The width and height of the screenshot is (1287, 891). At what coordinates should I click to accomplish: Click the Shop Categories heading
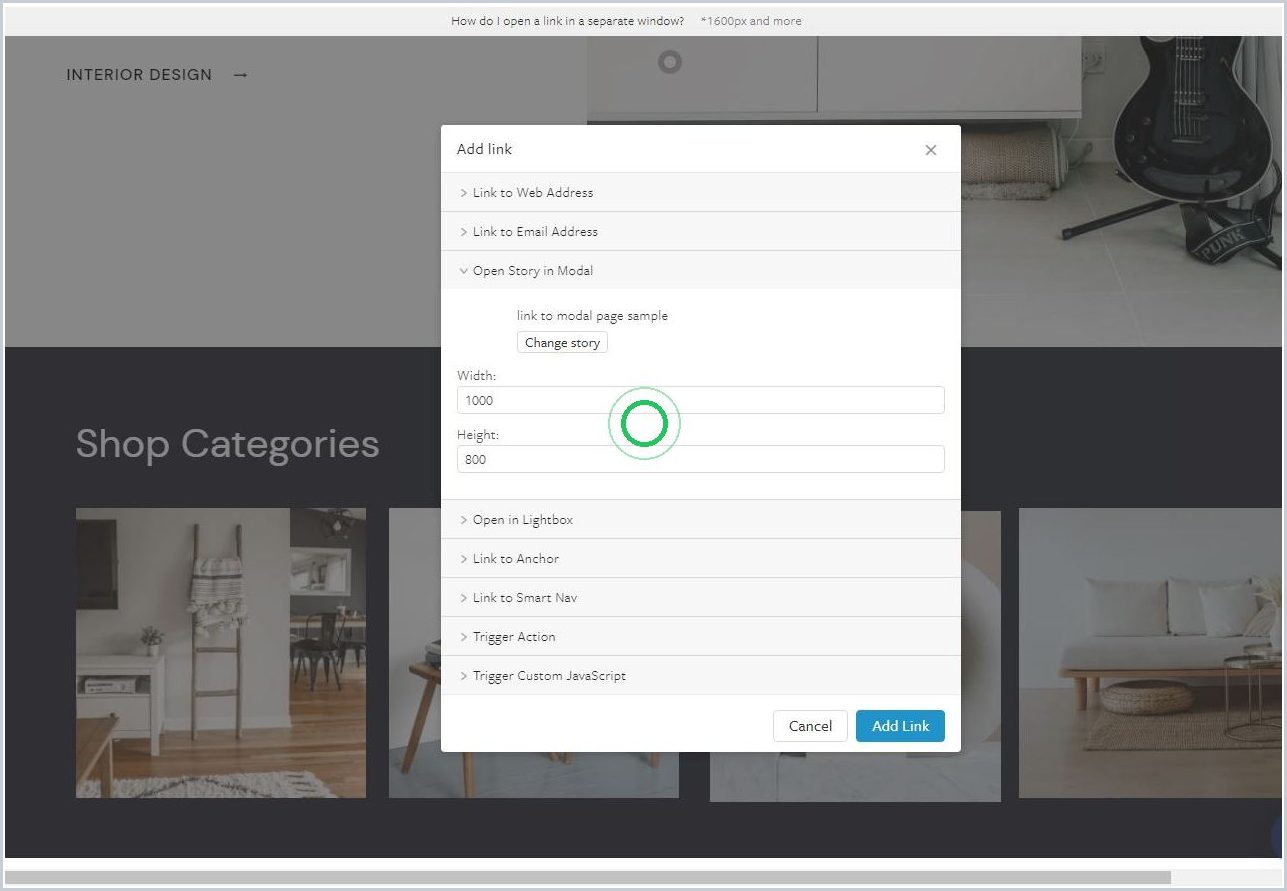click(x=228, y=444)
